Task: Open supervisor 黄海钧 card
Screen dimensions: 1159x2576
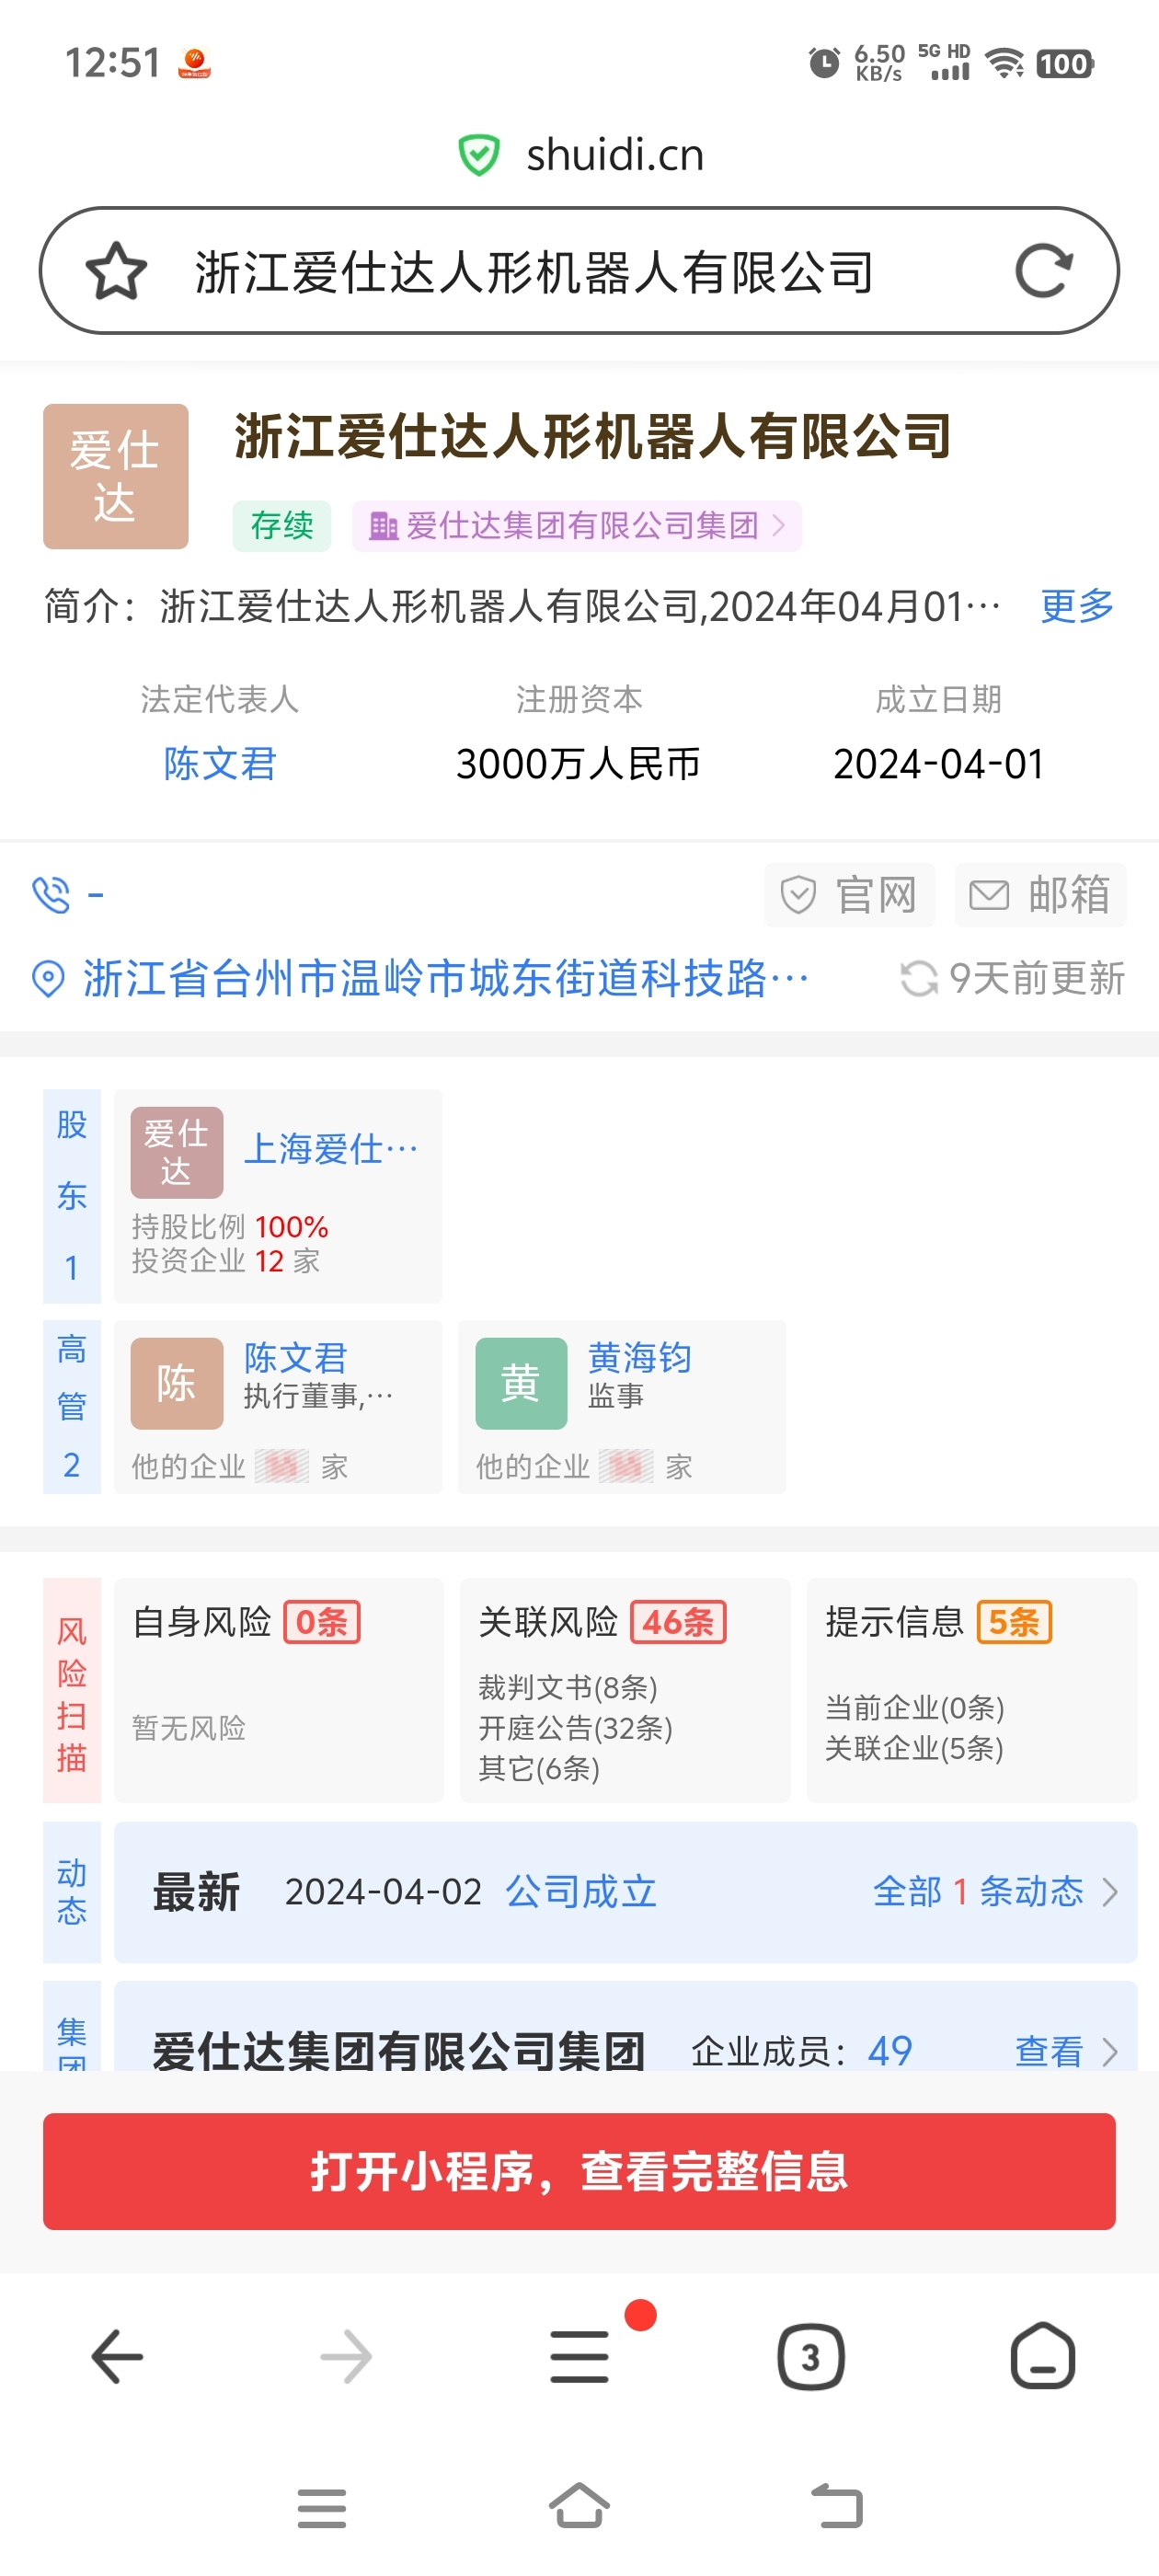Action: click(622, 1407)
